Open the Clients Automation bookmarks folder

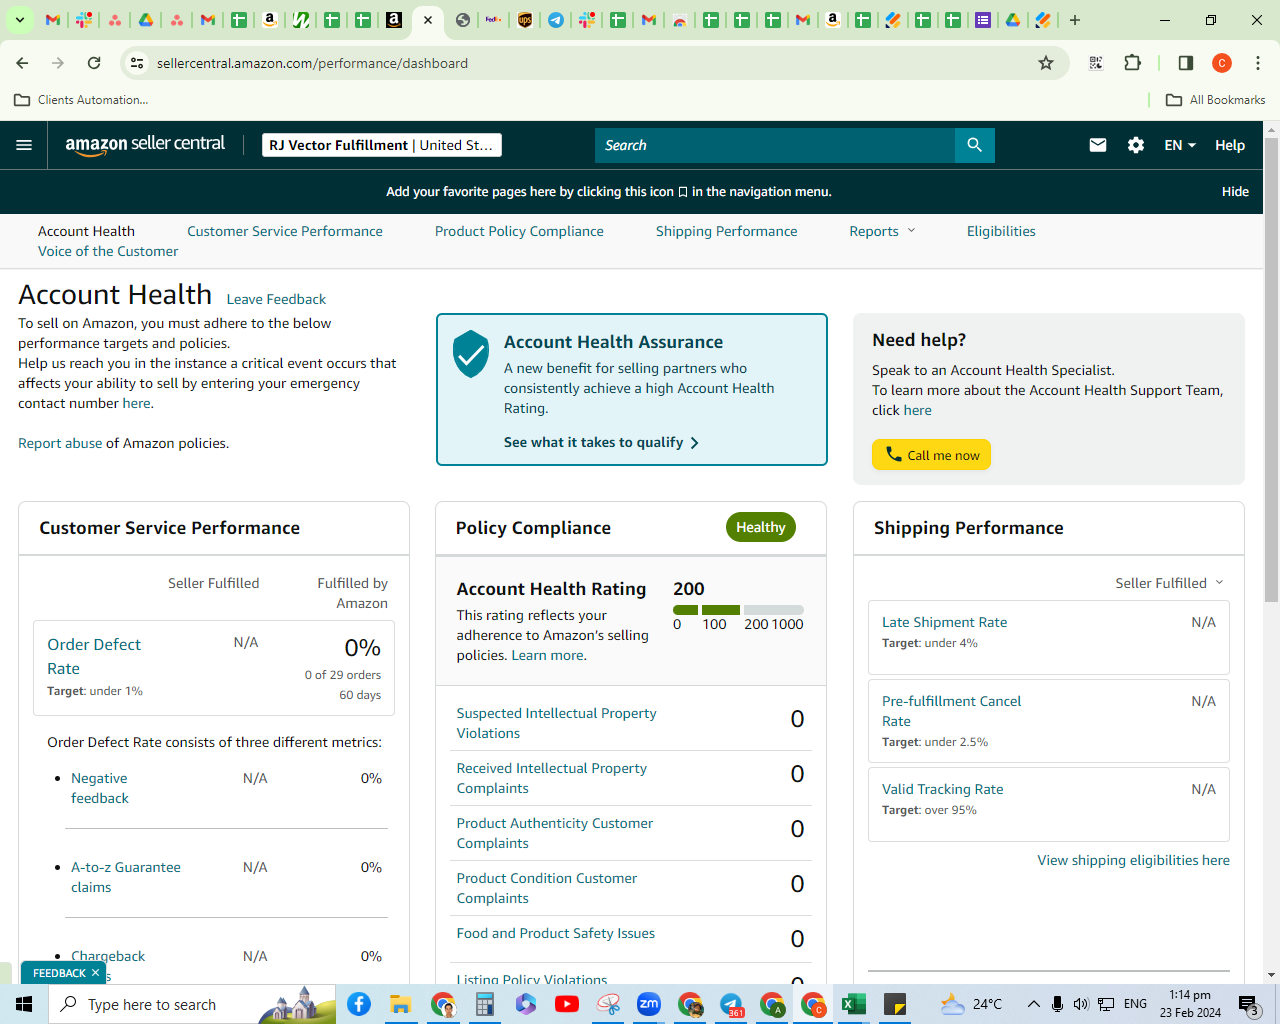[81, 100]
